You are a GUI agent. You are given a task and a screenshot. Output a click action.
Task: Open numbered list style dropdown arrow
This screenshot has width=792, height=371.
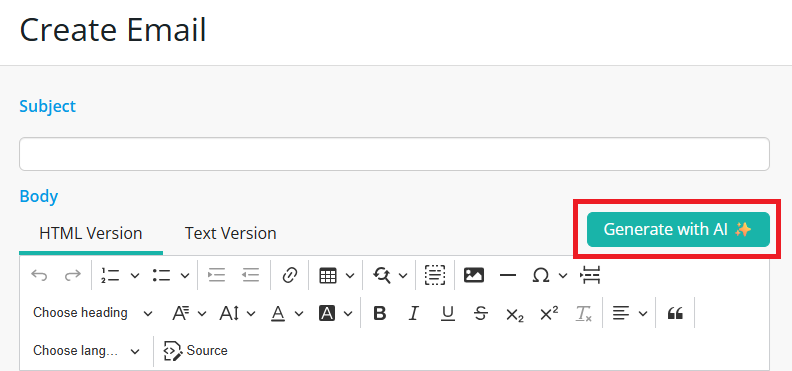135,275
